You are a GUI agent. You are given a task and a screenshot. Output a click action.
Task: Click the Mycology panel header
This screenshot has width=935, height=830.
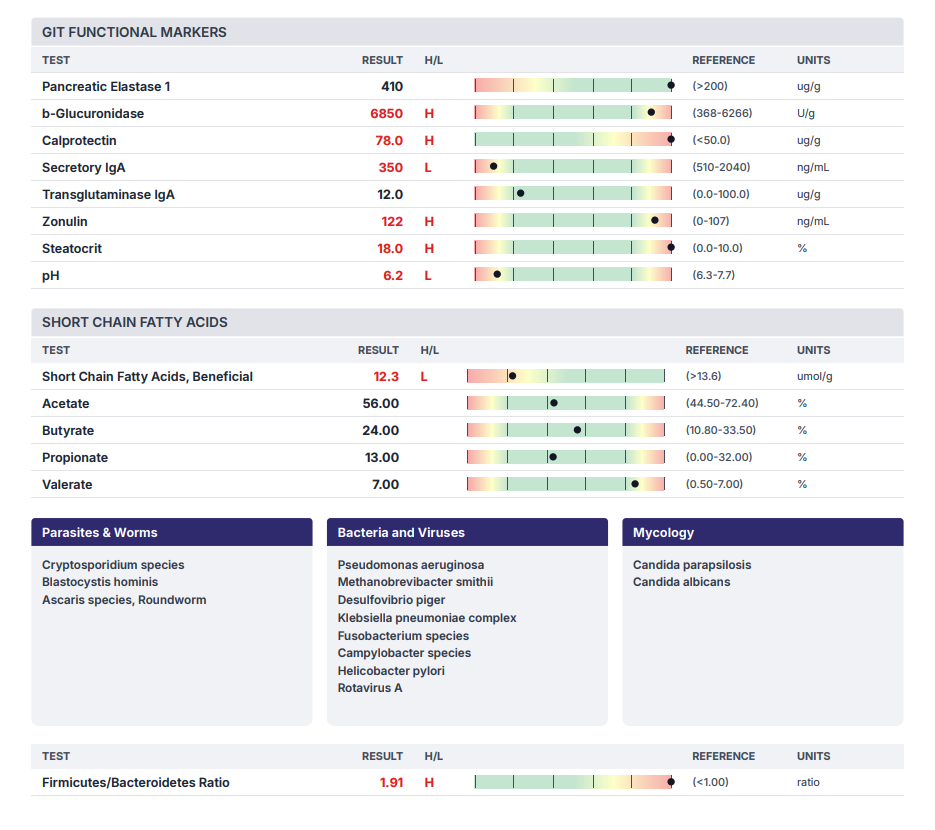pyautogui.click(x=763, y=532)
